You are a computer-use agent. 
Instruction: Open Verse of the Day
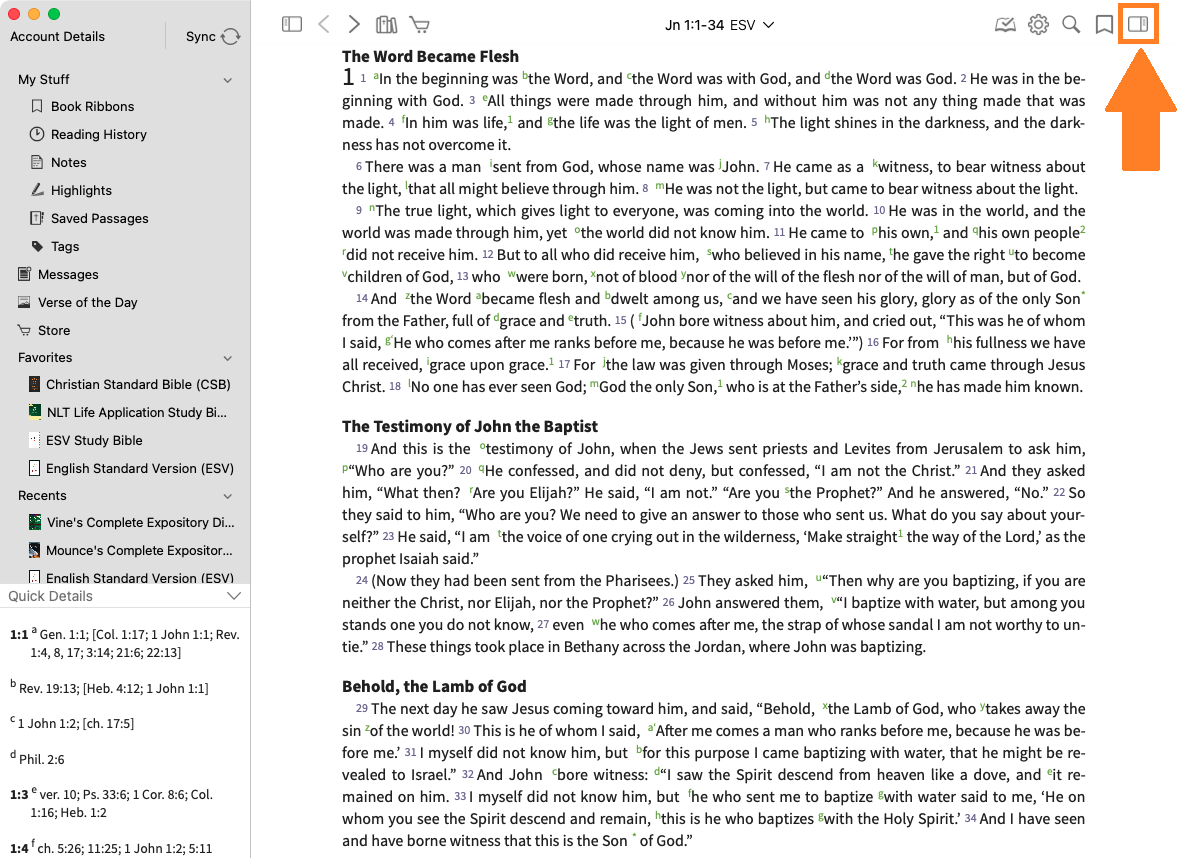(87, 302)
